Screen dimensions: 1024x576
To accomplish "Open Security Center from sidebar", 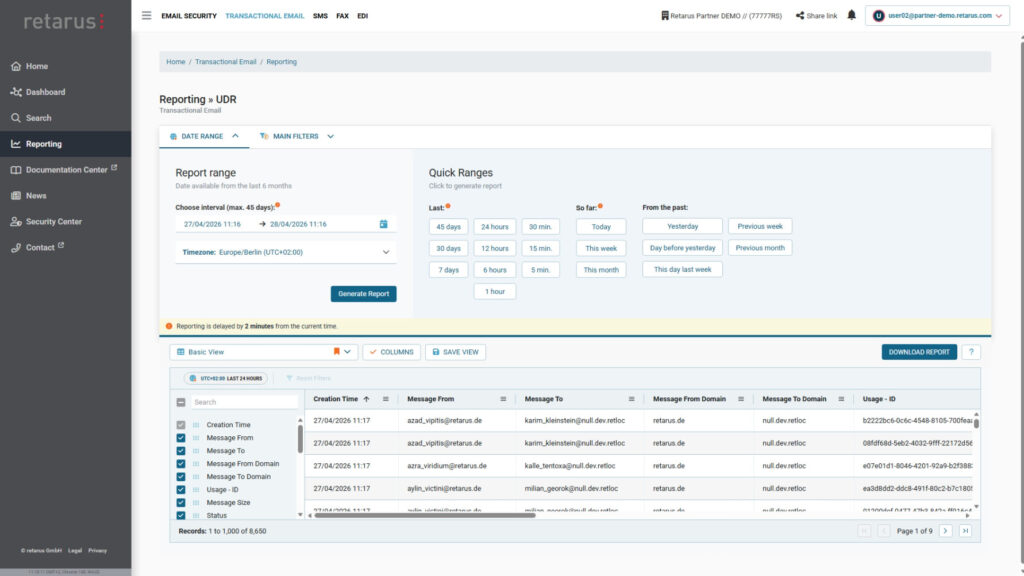I will [53, 221].
